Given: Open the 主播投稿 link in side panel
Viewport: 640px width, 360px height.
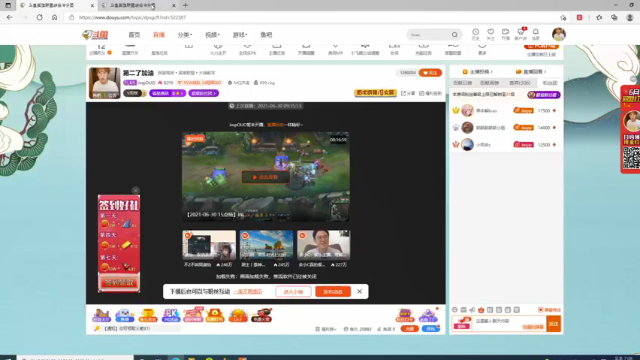Looking at the screenshot, I should coord(478,72).
